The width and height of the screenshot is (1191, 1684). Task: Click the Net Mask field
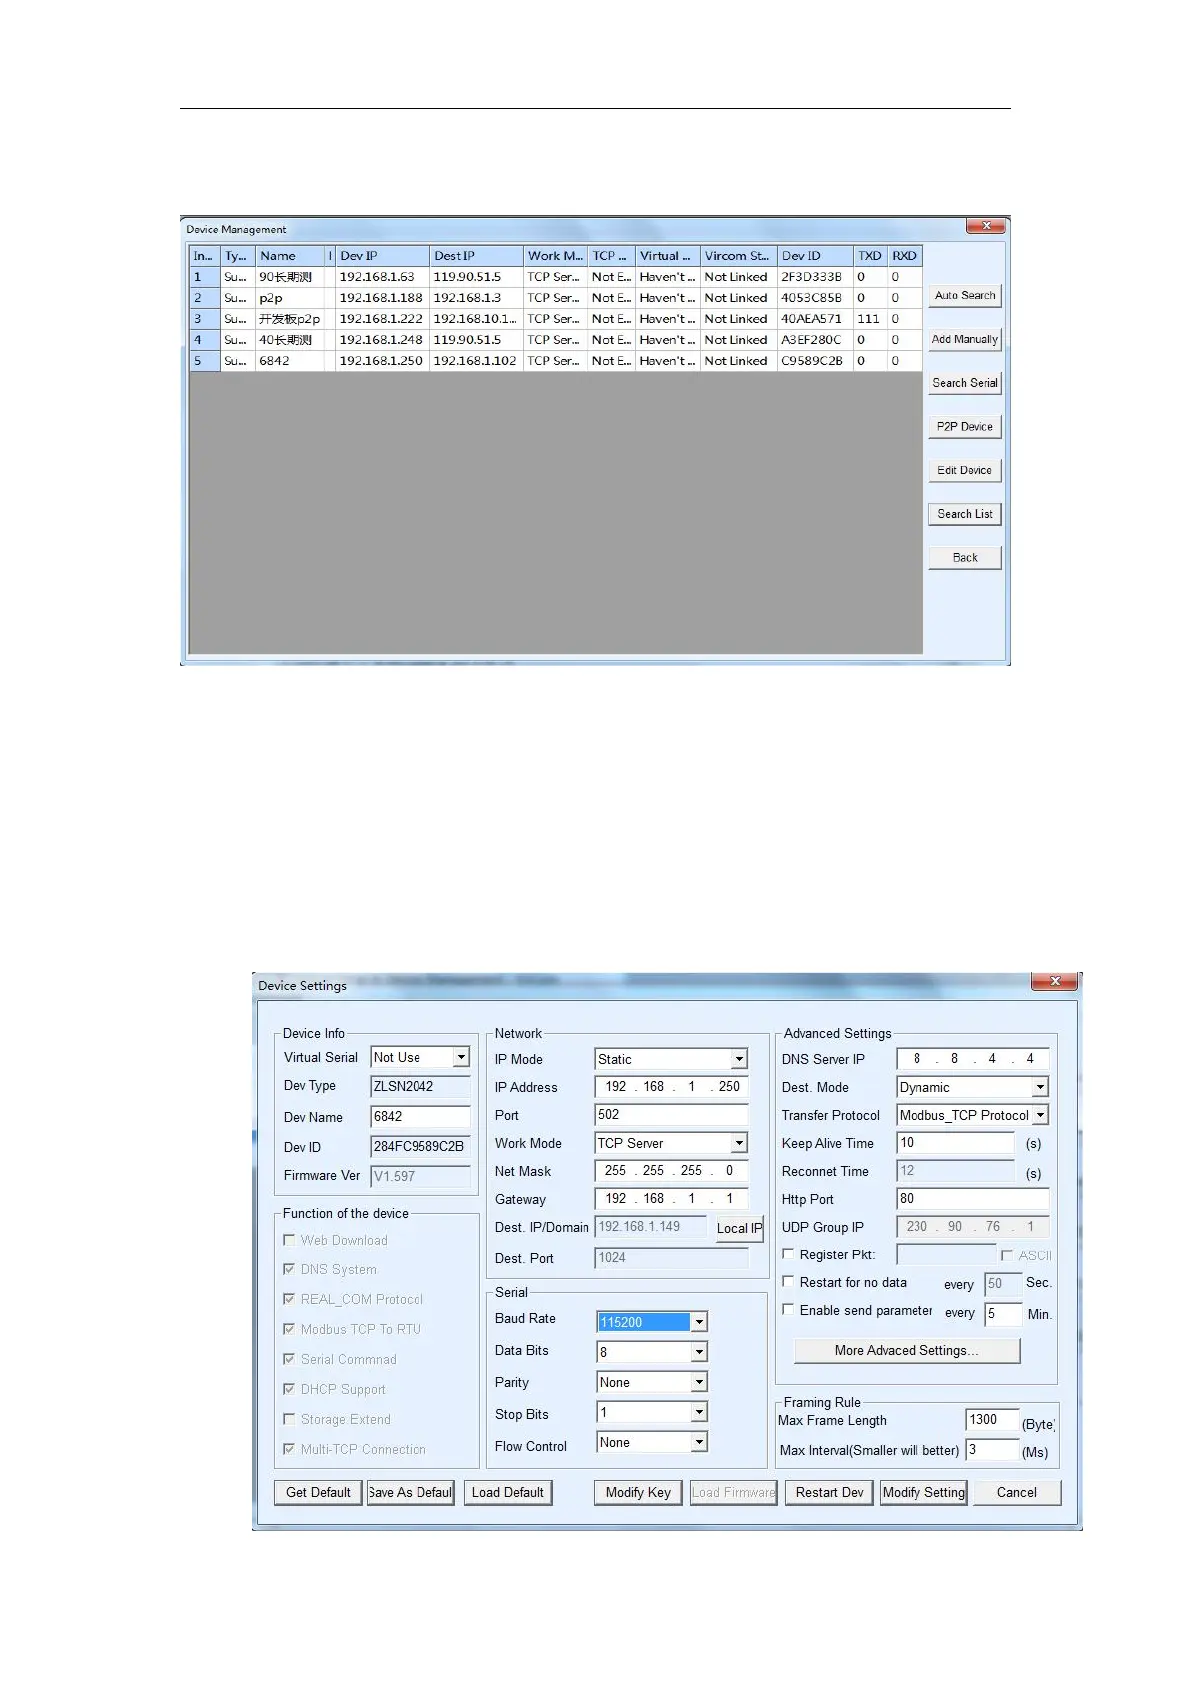pos(671,1171)
